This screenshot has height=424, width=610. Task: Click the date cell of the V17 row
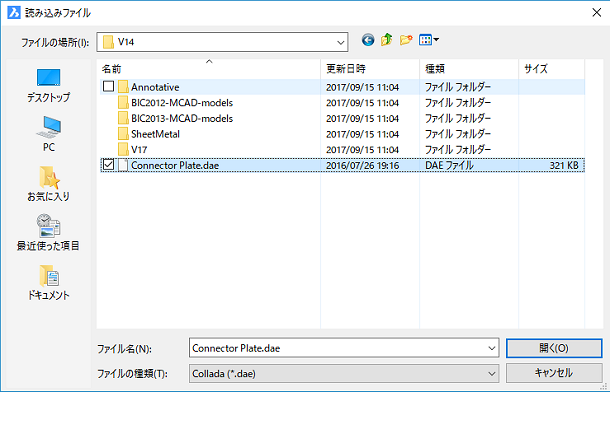[363, 149]
